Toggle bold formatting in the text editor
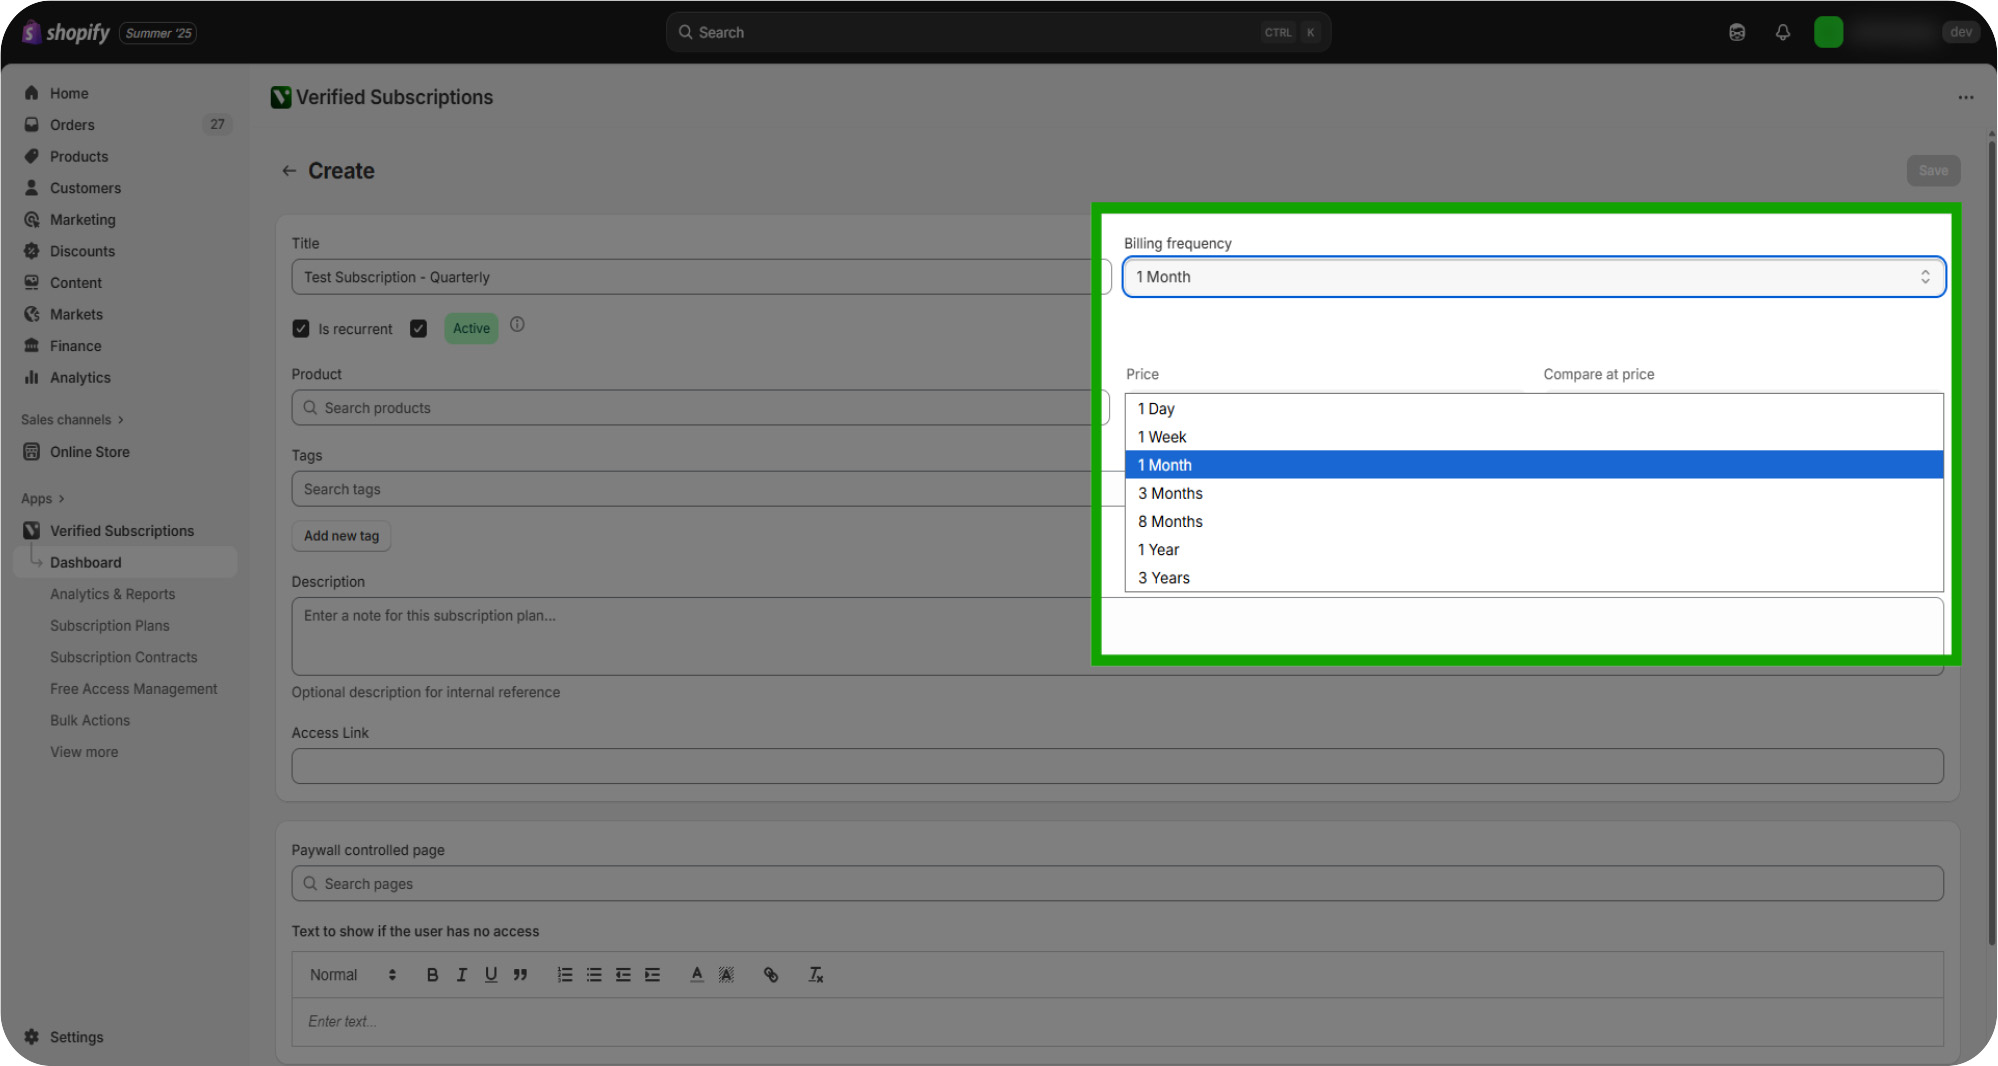The height and width of the screenshot is (1066, 1998). [432, 975]
